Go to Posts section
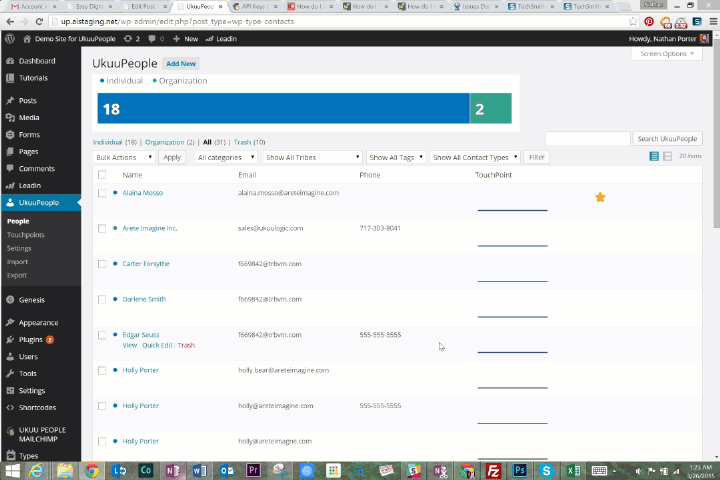720x480 pixels. pos(28,100)
